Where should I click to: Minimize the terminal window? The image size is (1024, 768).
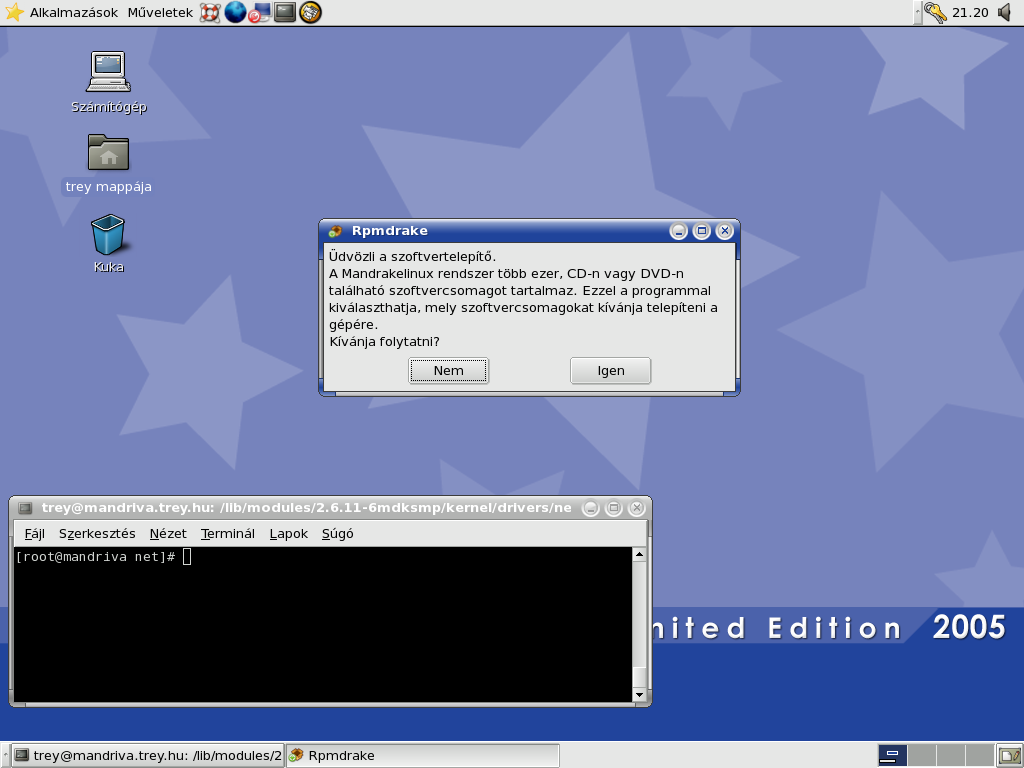coord(590,508)
